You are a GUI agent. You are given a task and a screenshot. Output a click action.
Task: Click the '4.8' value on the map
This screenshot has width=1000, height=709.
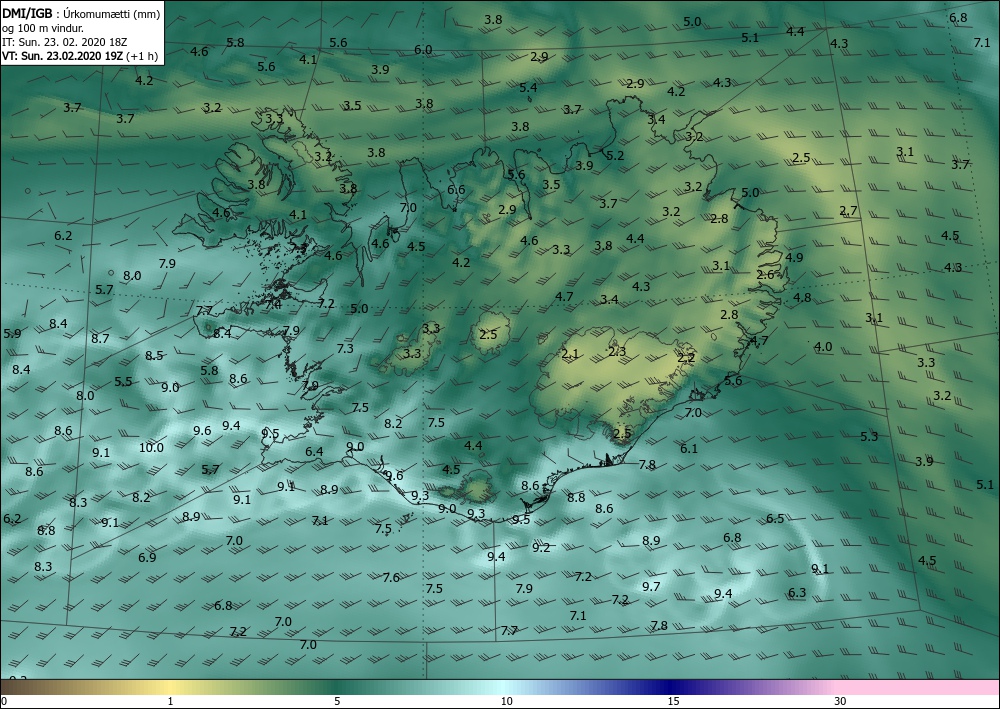tap(802, 297)
